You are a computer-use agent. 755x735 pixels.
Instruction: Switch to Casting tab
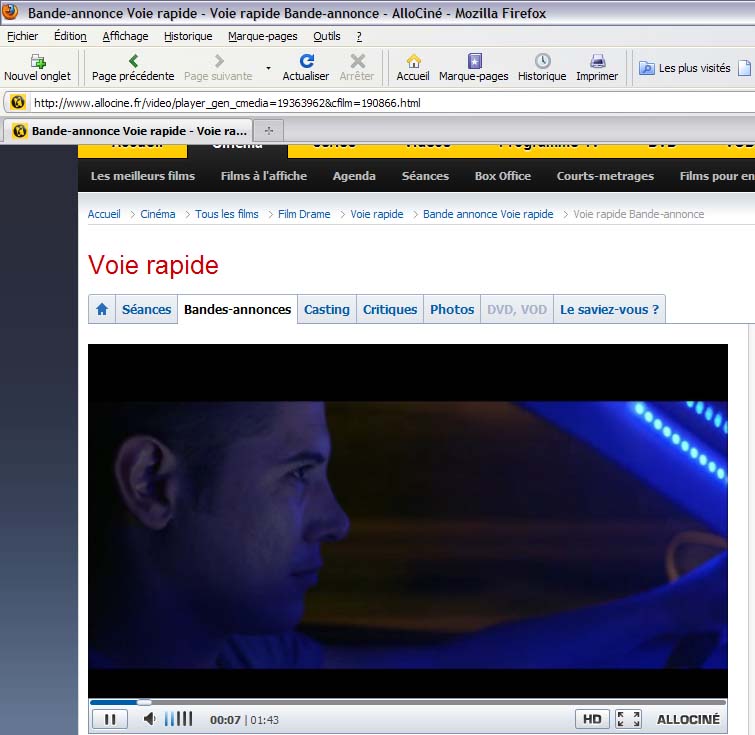pos(326,309)
